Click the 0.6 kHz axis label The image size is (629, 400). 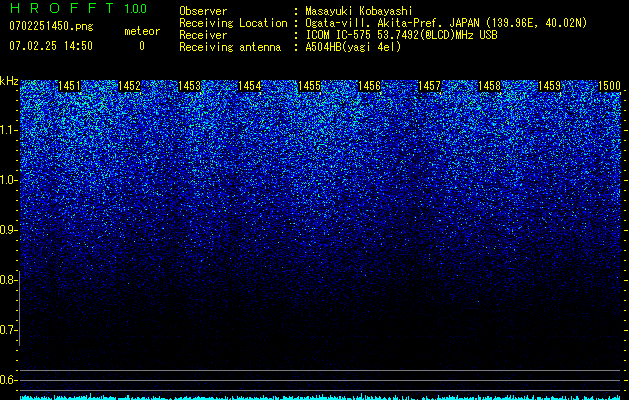pyautogui.click(x=8, y=380)
